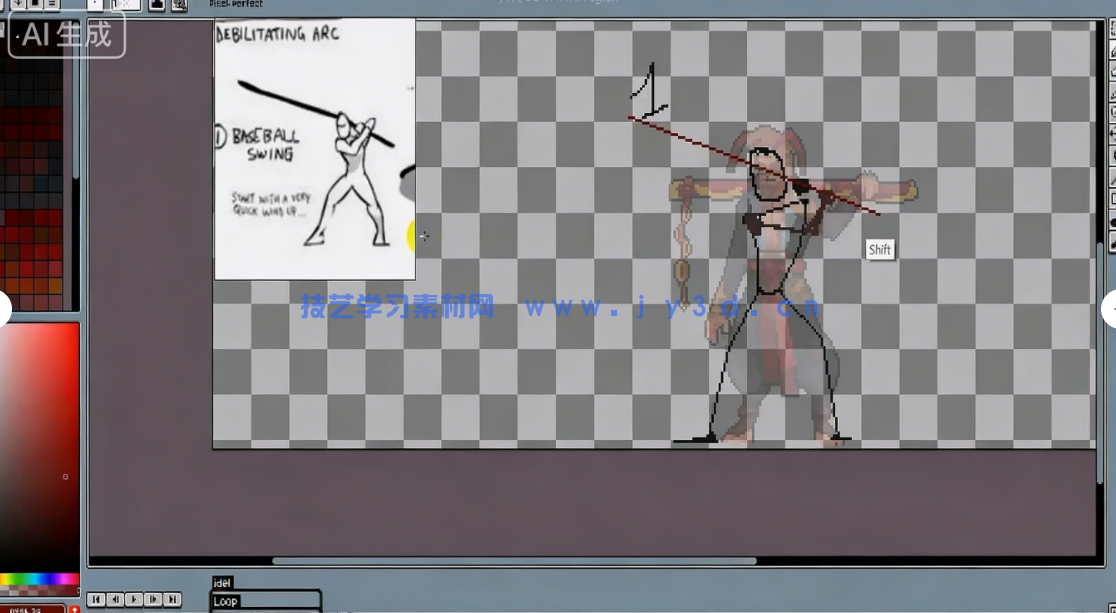The height and width of the screenshot is (613, 1116).
Task: Open the ink type selector icon
Action: [157, 4]
